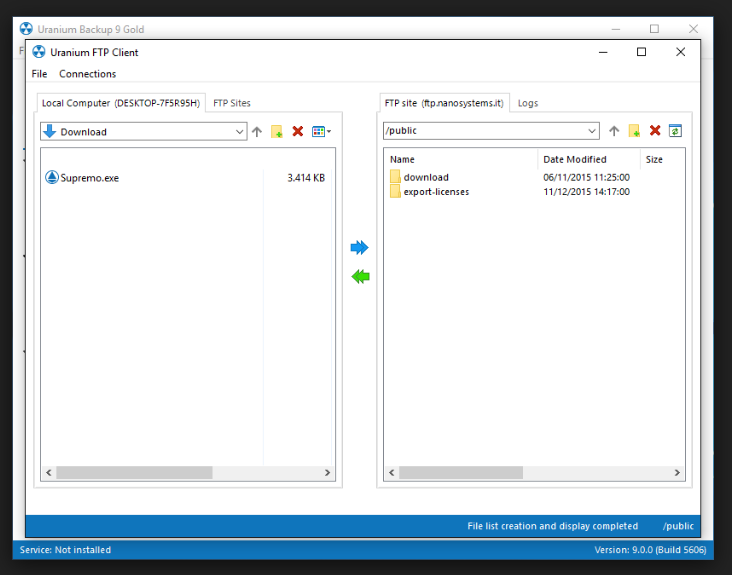This screenshot has height=575, width=732.
Task: Click the upload blue right-arrow transfer icon
Action: coord(359,247)
